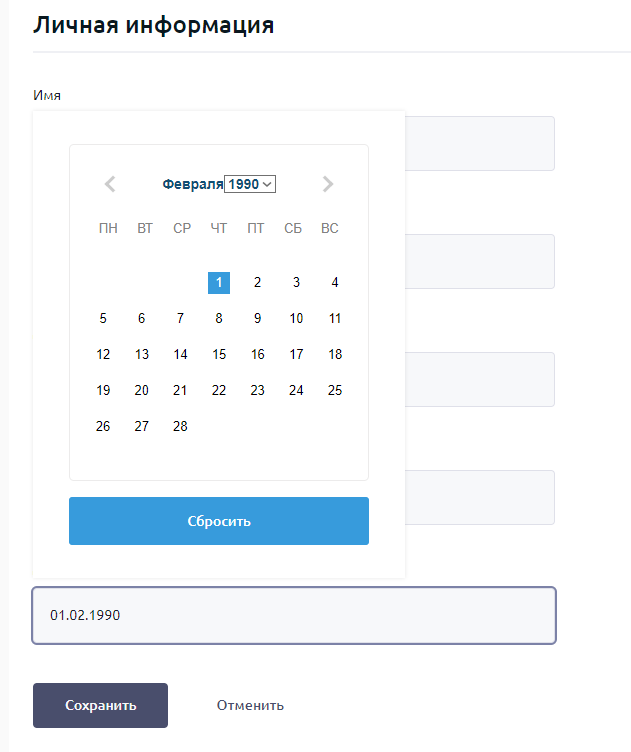Image resolution: width=631 pixels, height=752 pixels.
Task: Select day 9 in the calendar
Action: coord(257,319)
